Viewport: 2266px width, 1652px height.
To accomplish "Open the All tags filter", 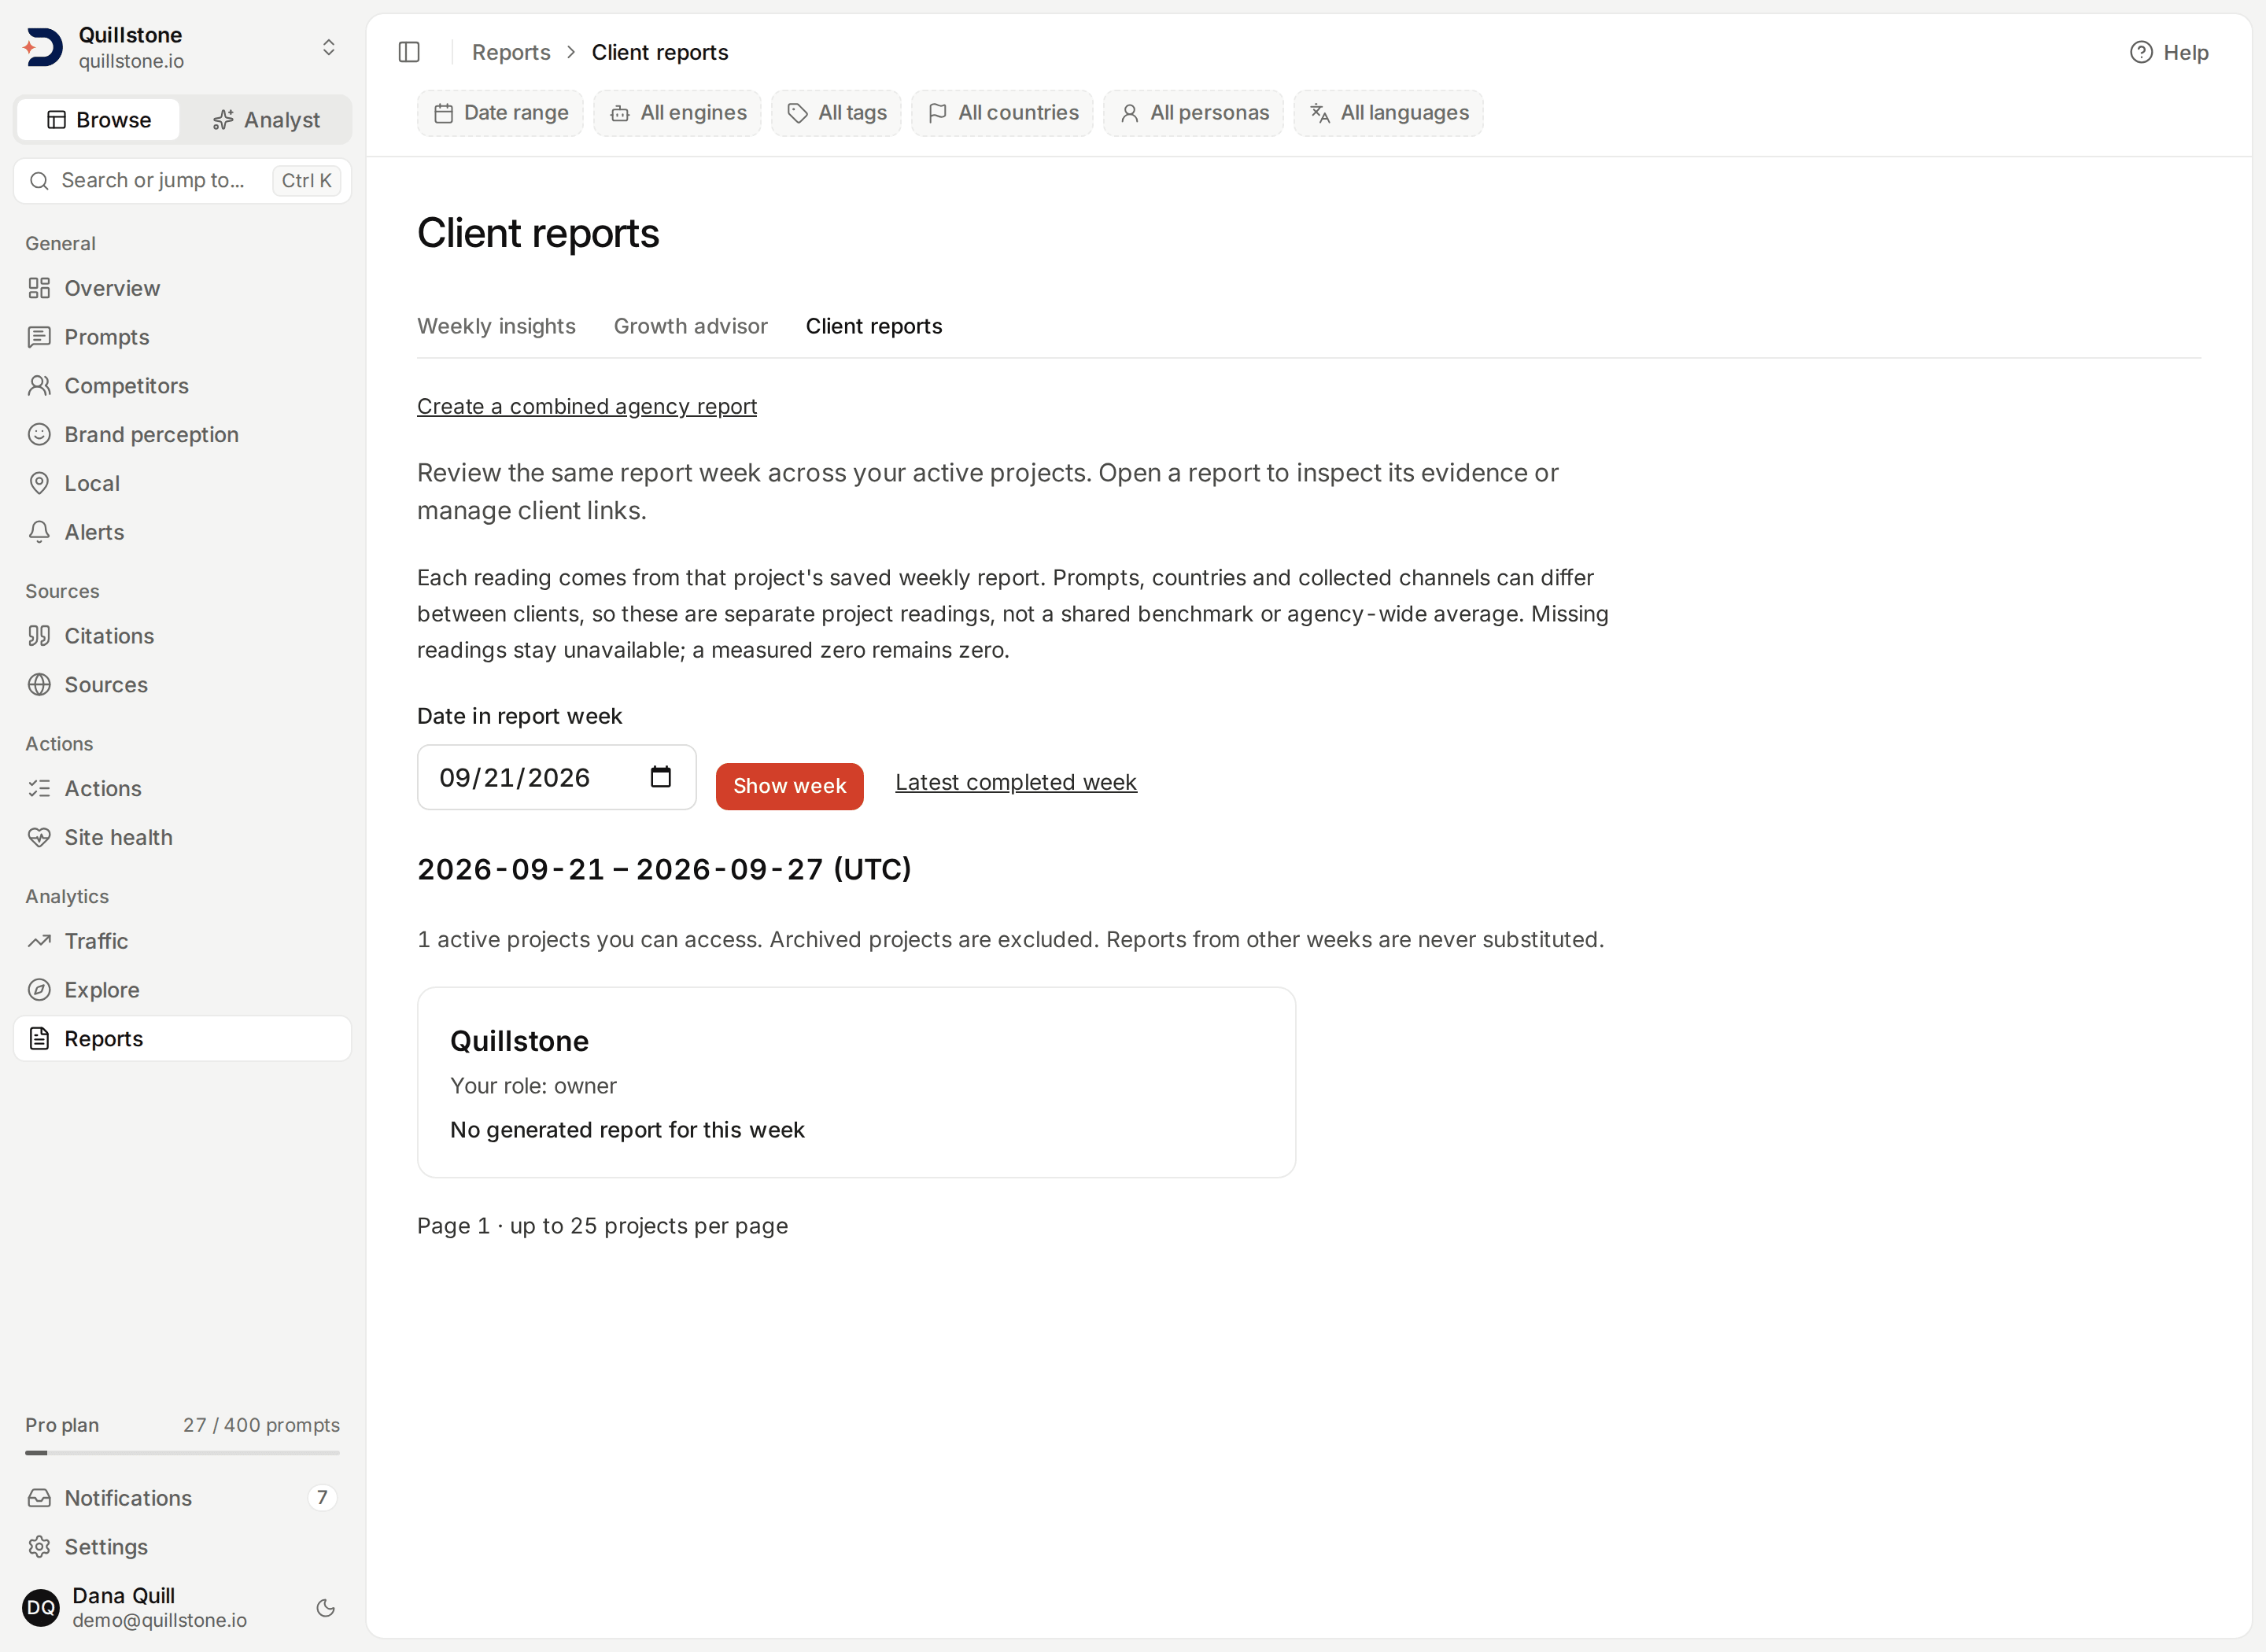I will pyautogui.click(x=836, y=113).
